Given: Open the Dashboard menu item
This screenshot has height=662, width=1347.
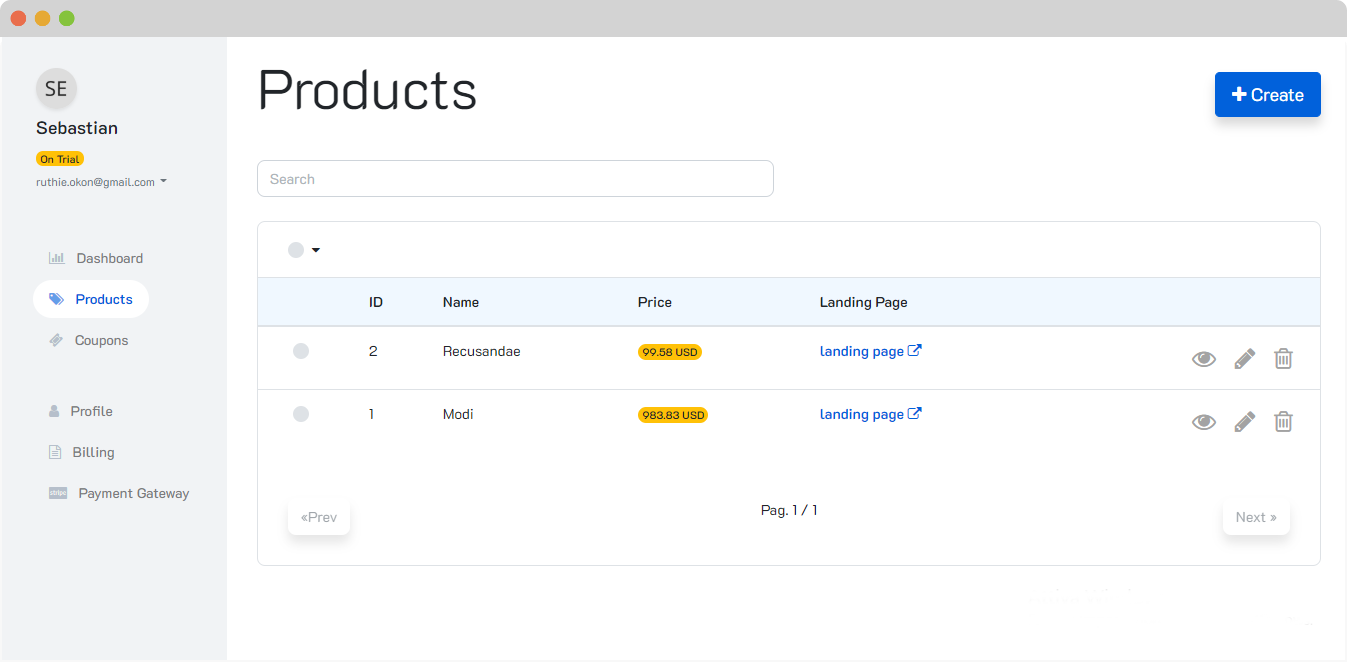Looking at the screenshot, I should tap(109, 258).
